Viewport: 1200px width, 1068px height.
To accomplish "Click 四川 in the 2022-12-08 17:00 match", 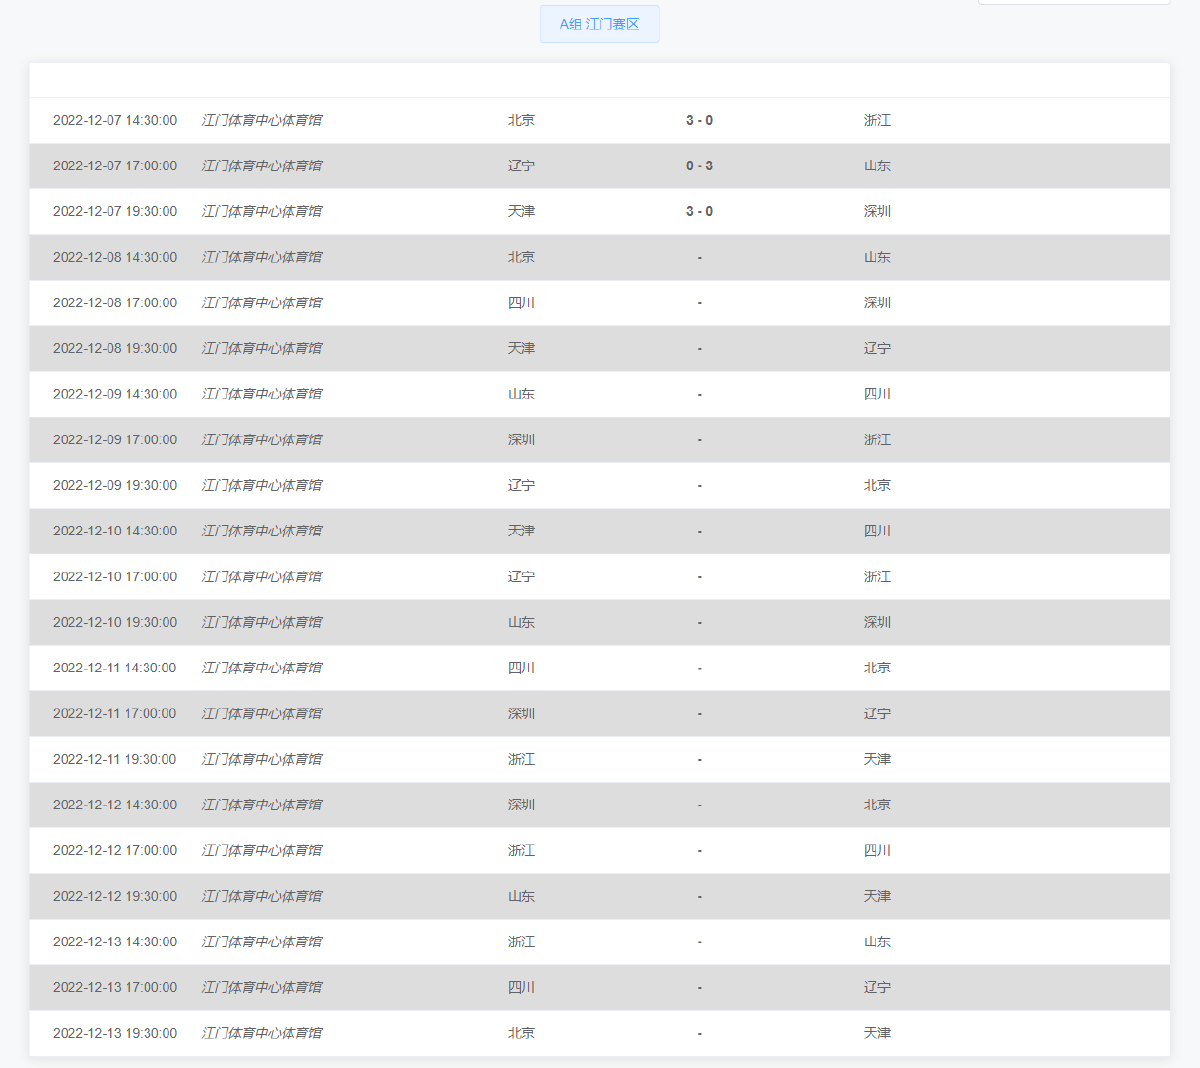I will pyautogui.click(x=521, y=303).
